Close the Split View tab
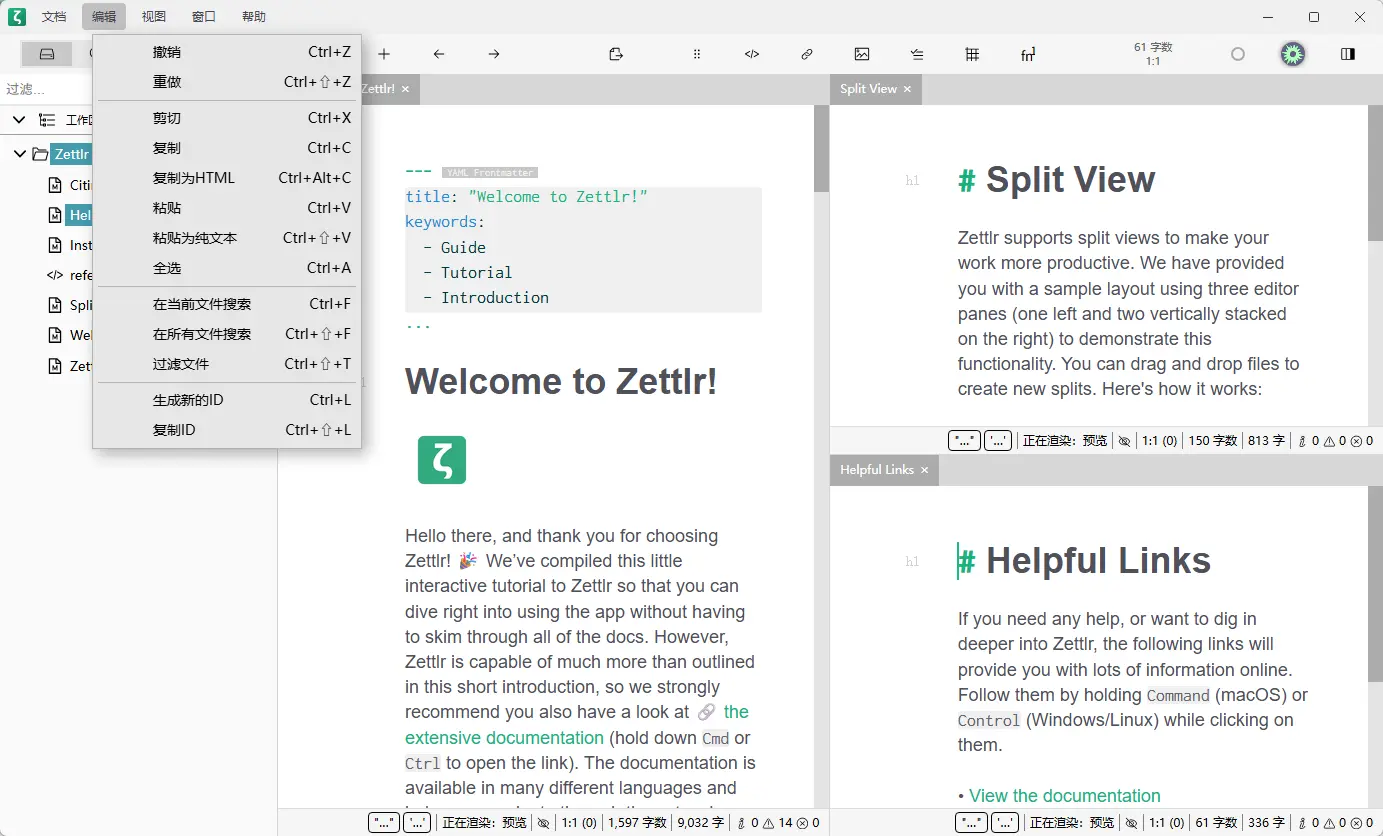1383x836 pixels. pos(908,89)
